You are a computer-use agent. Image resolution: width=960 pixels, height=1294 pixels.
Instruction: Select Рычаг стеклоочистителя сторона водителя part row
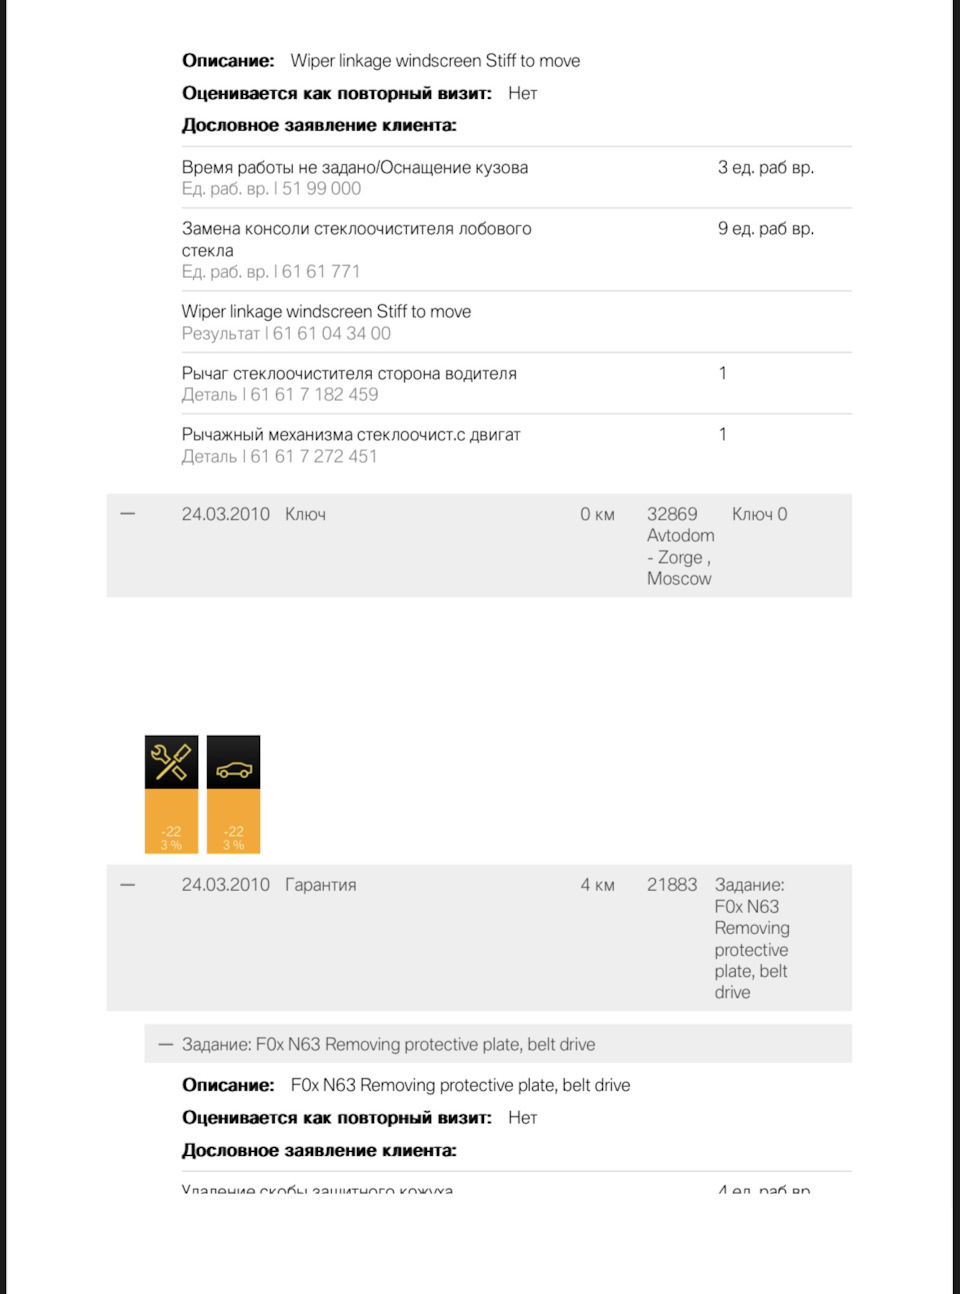tap(349, 374)
